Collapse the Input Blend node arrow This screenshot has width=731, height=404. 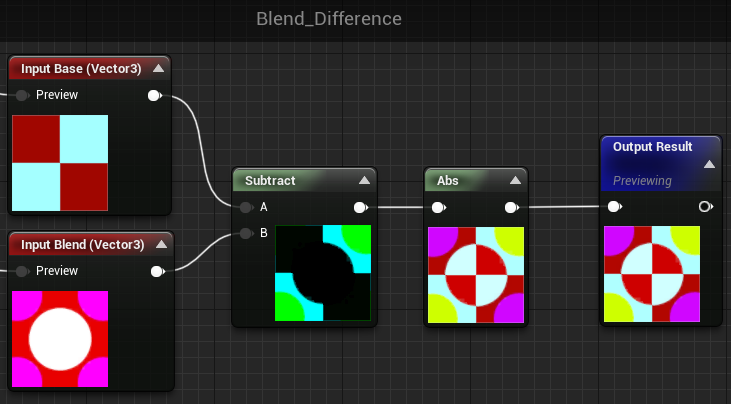tap(161, 244)
